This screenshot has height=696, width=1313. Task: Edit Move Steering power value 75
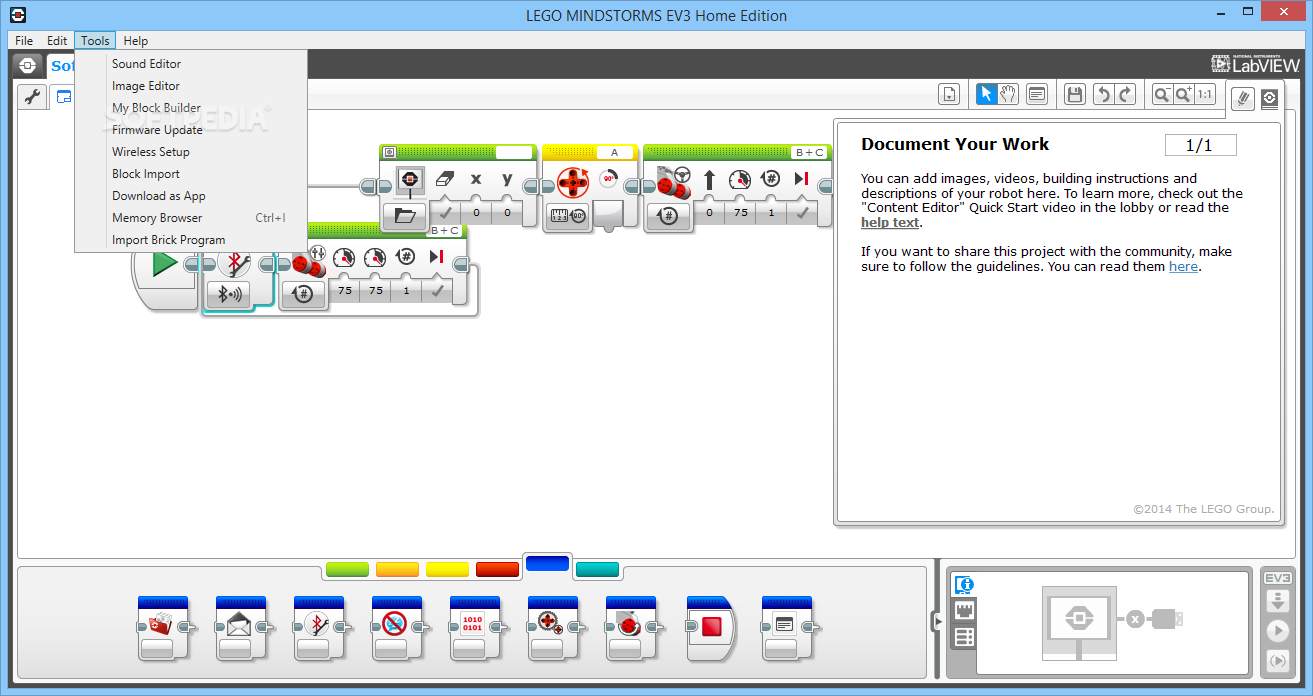coord(741,213)
